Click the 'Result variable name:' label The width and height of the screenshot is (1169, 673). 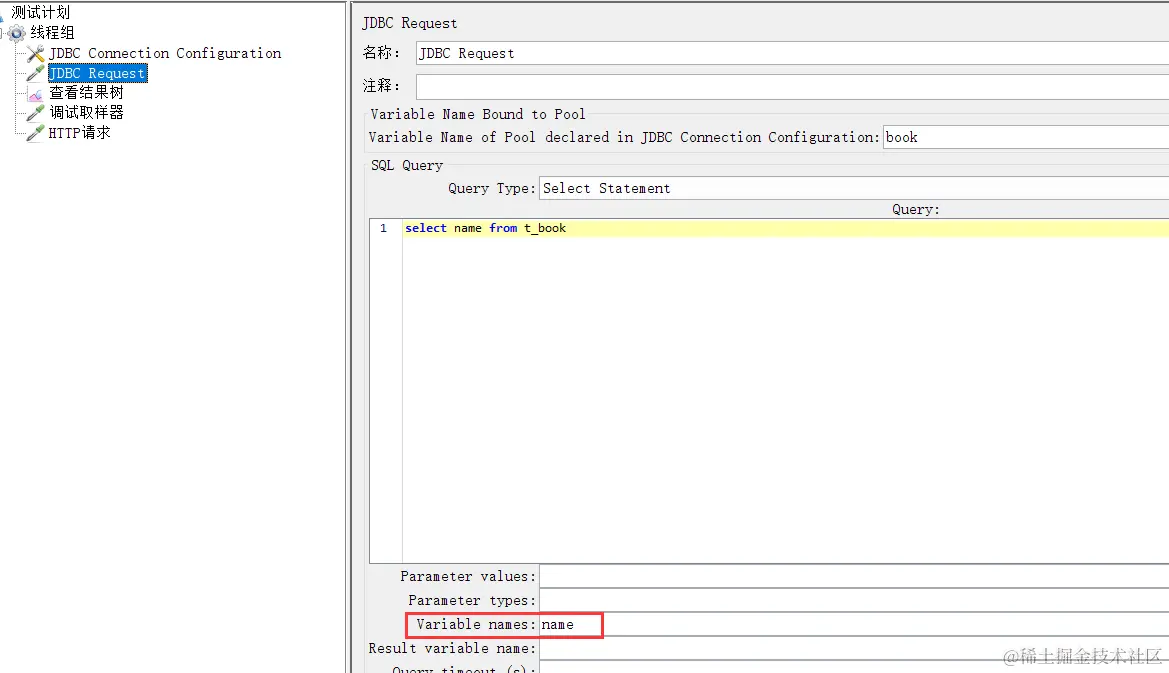[x=452, y=648]
